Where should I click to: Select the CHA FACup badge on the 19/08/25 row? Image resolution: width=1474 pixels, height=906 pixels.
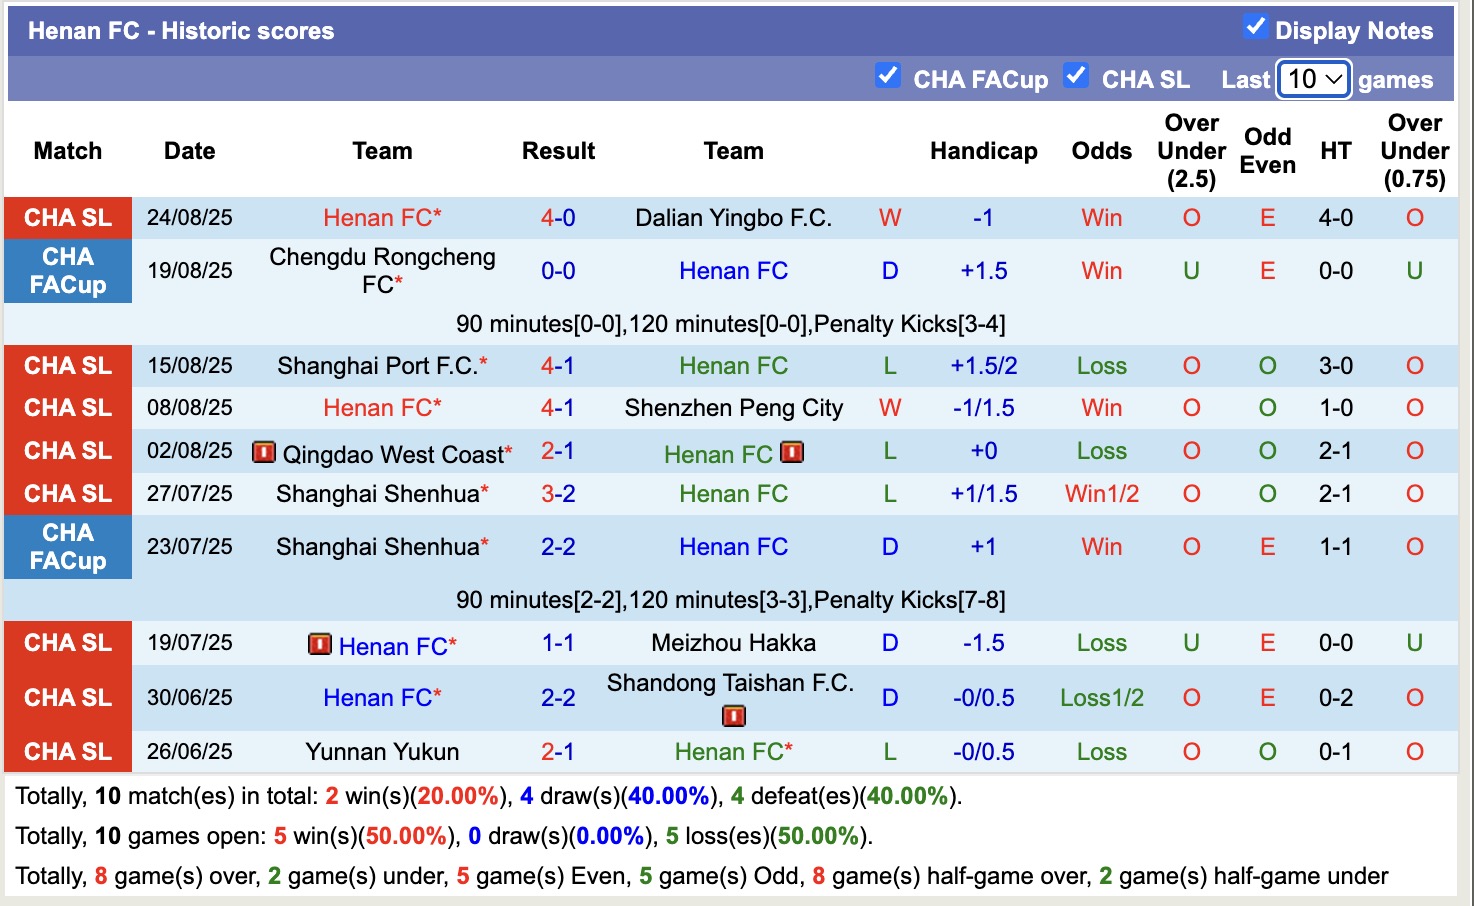[67, 271]
